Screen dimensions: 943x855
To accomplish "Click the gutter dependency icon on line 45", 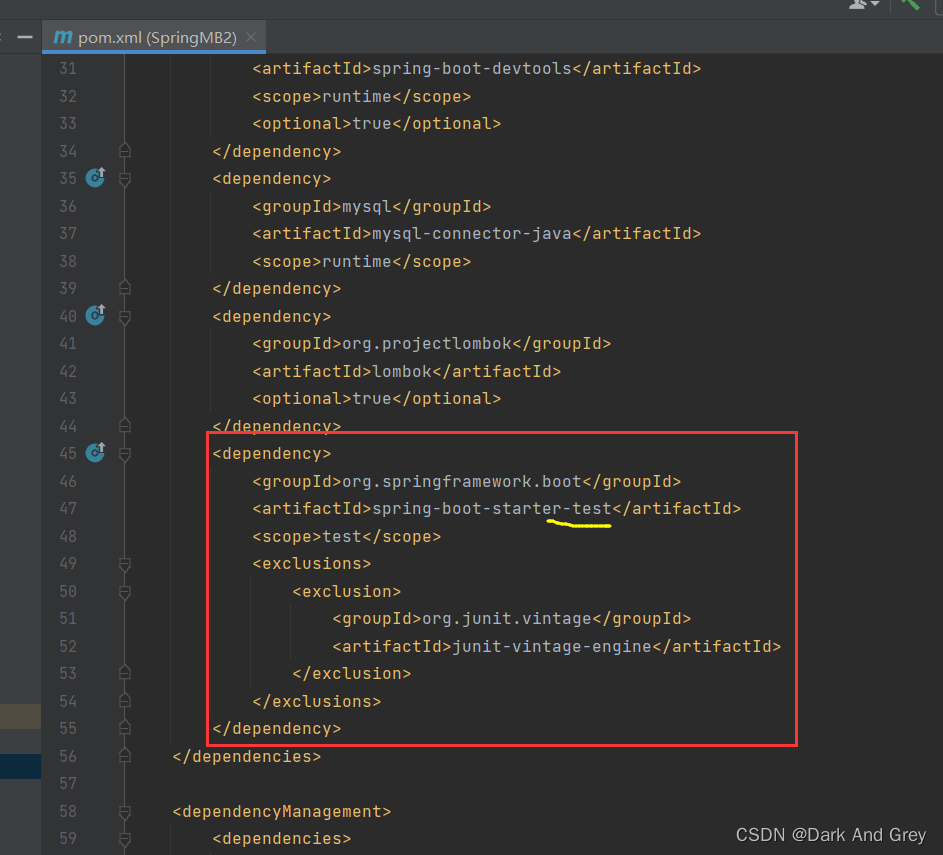I will point(95,452).
